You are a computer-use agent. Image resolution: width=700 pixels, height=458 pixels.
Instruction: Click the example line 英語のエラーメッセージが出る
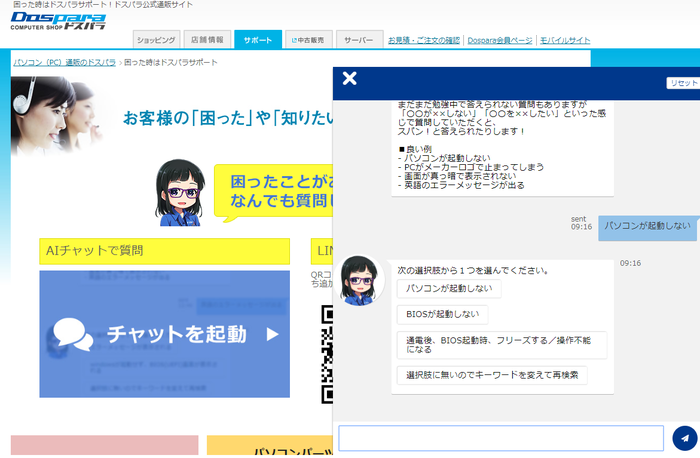(x=461, y=185)
